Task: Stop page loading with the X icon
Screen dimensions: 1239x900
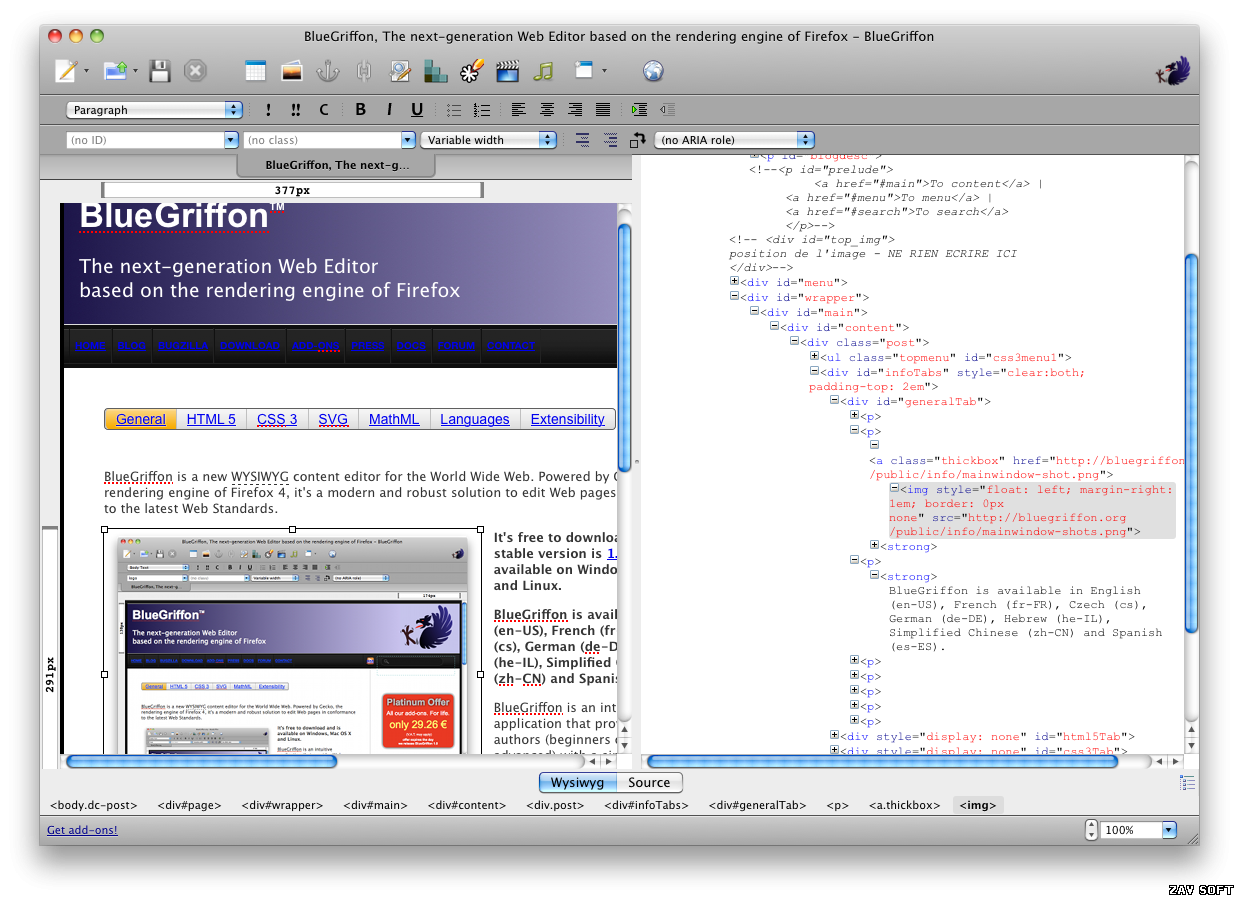Action: click(195, 71)
